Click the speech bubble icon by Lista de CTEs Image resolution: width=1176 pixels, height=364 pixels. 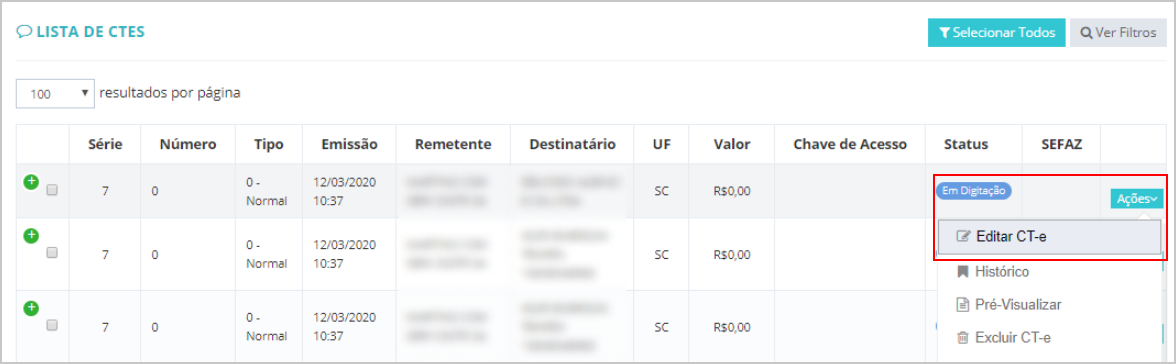(23, 32)
